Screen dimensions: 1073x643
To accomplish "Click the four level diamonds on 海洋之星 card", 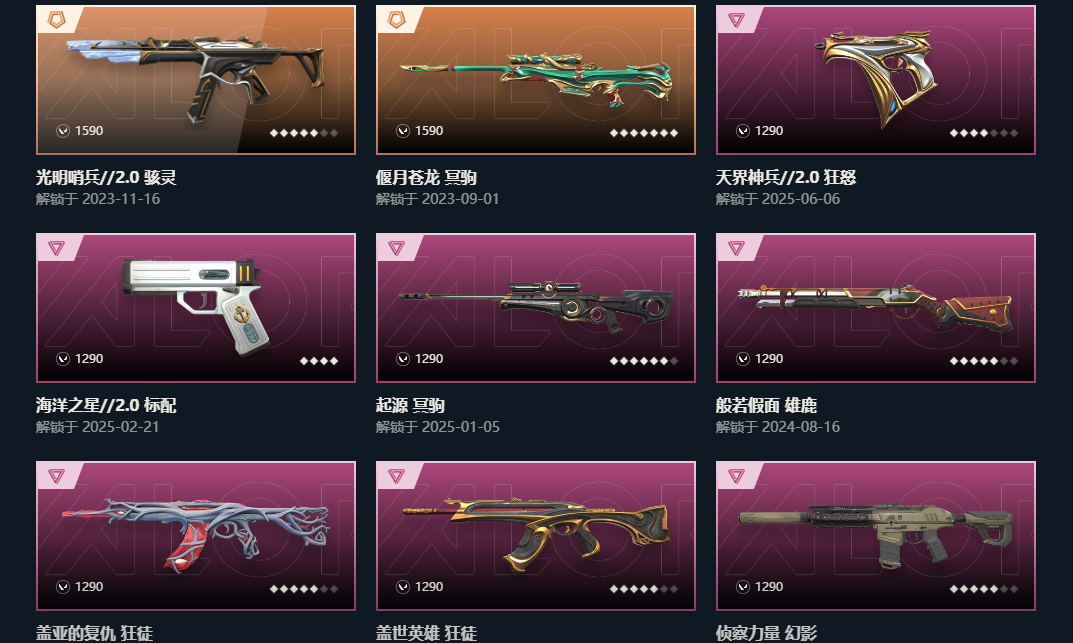I will (319, 360).
